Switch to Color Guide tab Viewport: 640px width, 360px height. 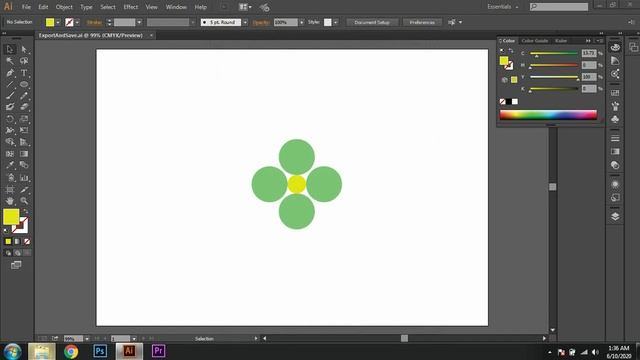[x=534, y=41]
